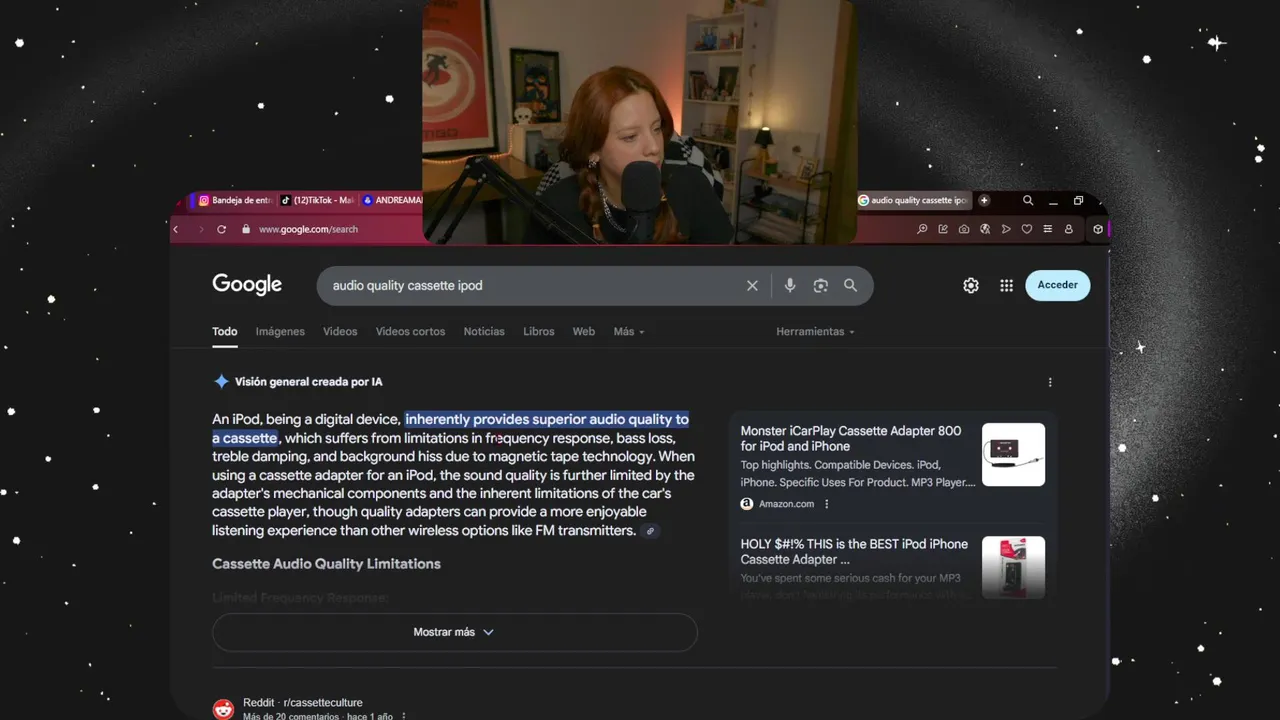This screenshot has width=1280, height=720.
Task: Click the Visión general creada por IA heading
Action: click(x=308, y=382)
